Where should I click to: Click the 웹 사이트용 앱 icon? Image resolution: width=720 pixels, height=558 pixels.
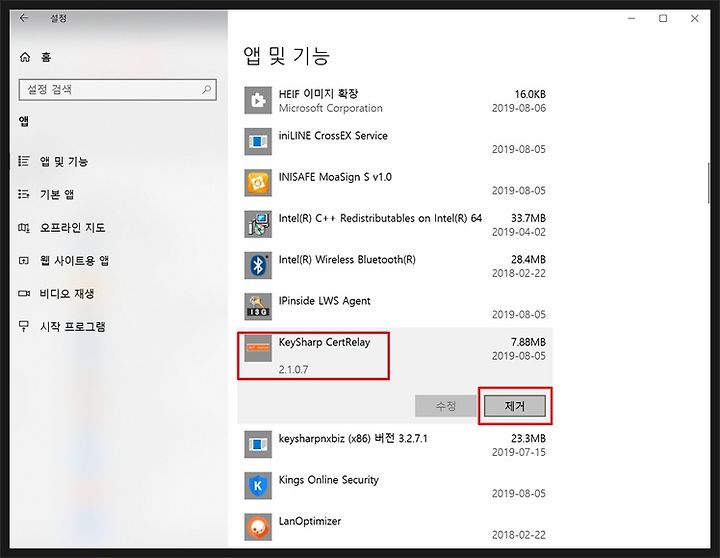pyautogui.click(x=24, y=260)
